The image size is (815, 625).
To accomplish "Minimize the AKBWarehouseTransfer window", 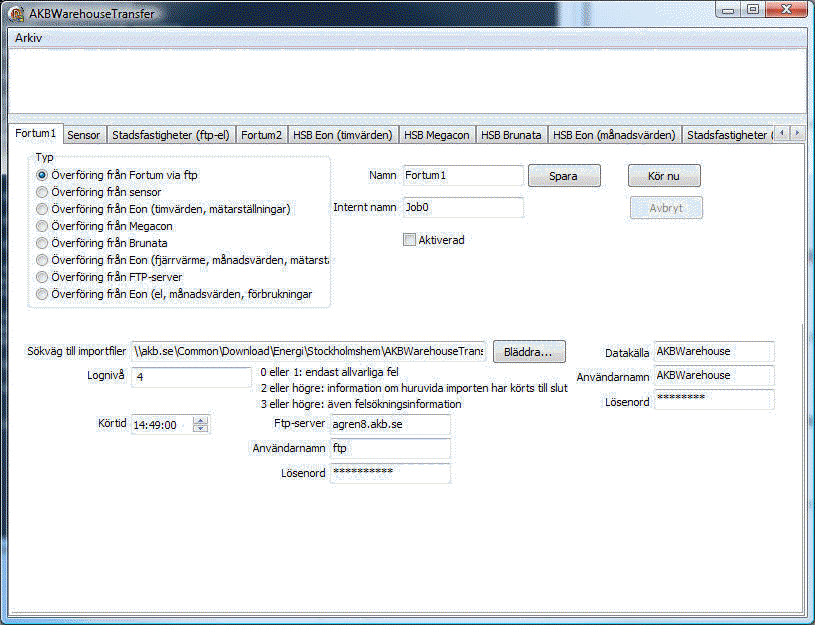I will click(728, 10).
